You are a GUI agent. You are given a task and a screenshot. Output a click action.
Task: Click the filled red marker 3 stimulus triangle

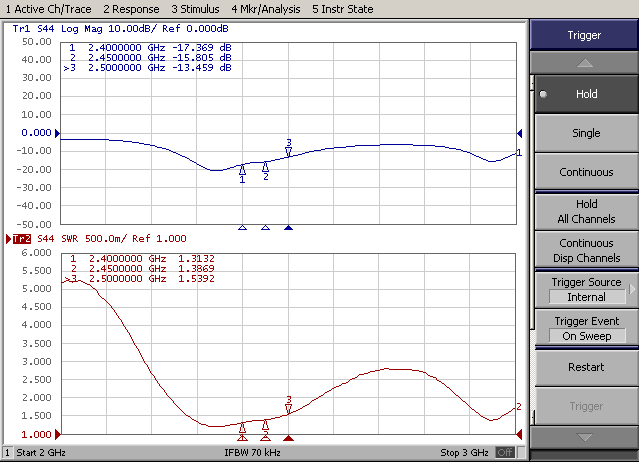289,438
